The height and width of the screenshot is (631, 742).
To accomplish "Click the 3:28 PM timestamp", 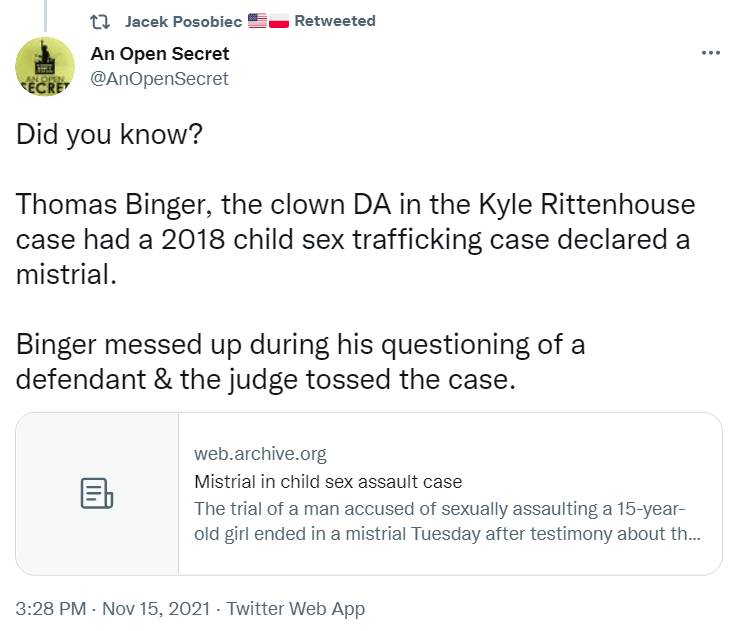I will coord(51,609).
